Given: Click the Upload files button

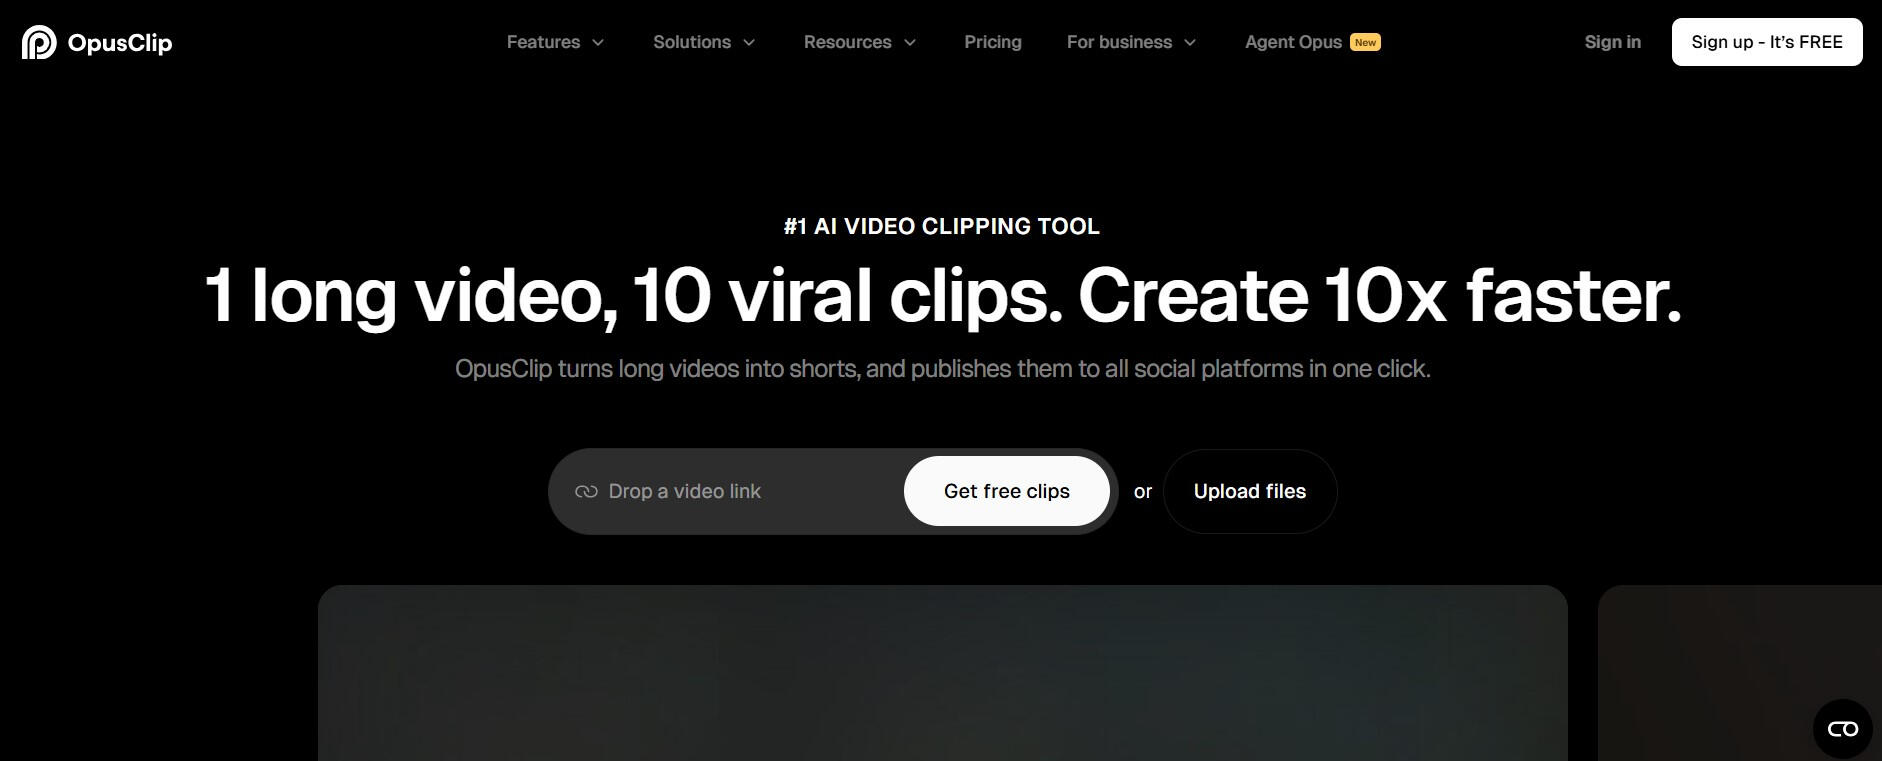Looking at the screenshot, I should [x=1249, y=491].
